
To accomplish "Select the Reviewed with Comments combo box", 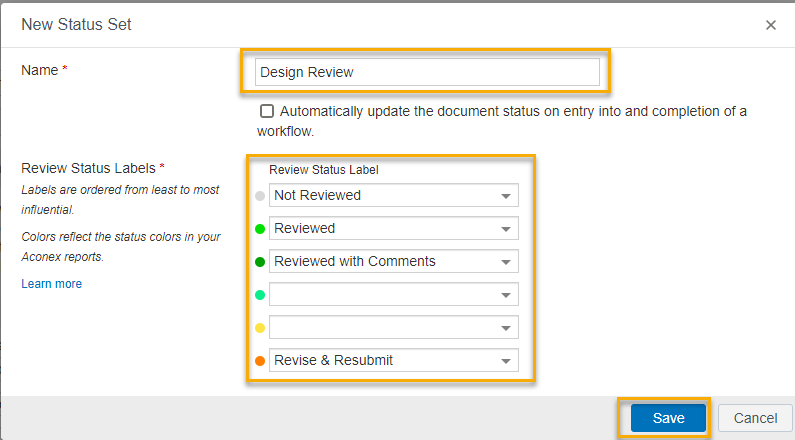I will [x=393, y=262].
